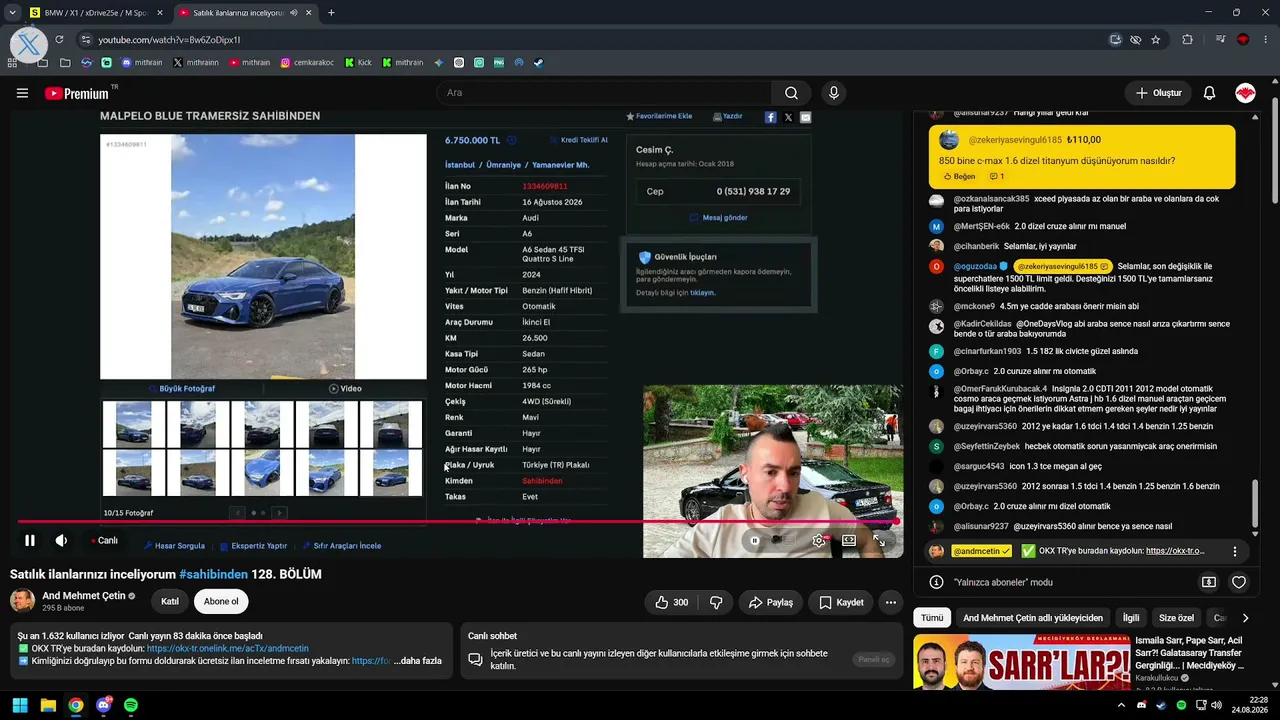Screen dimensions: 1280x720
Task: Open the #sahibinden hashtag link
Action: (213, 575)
